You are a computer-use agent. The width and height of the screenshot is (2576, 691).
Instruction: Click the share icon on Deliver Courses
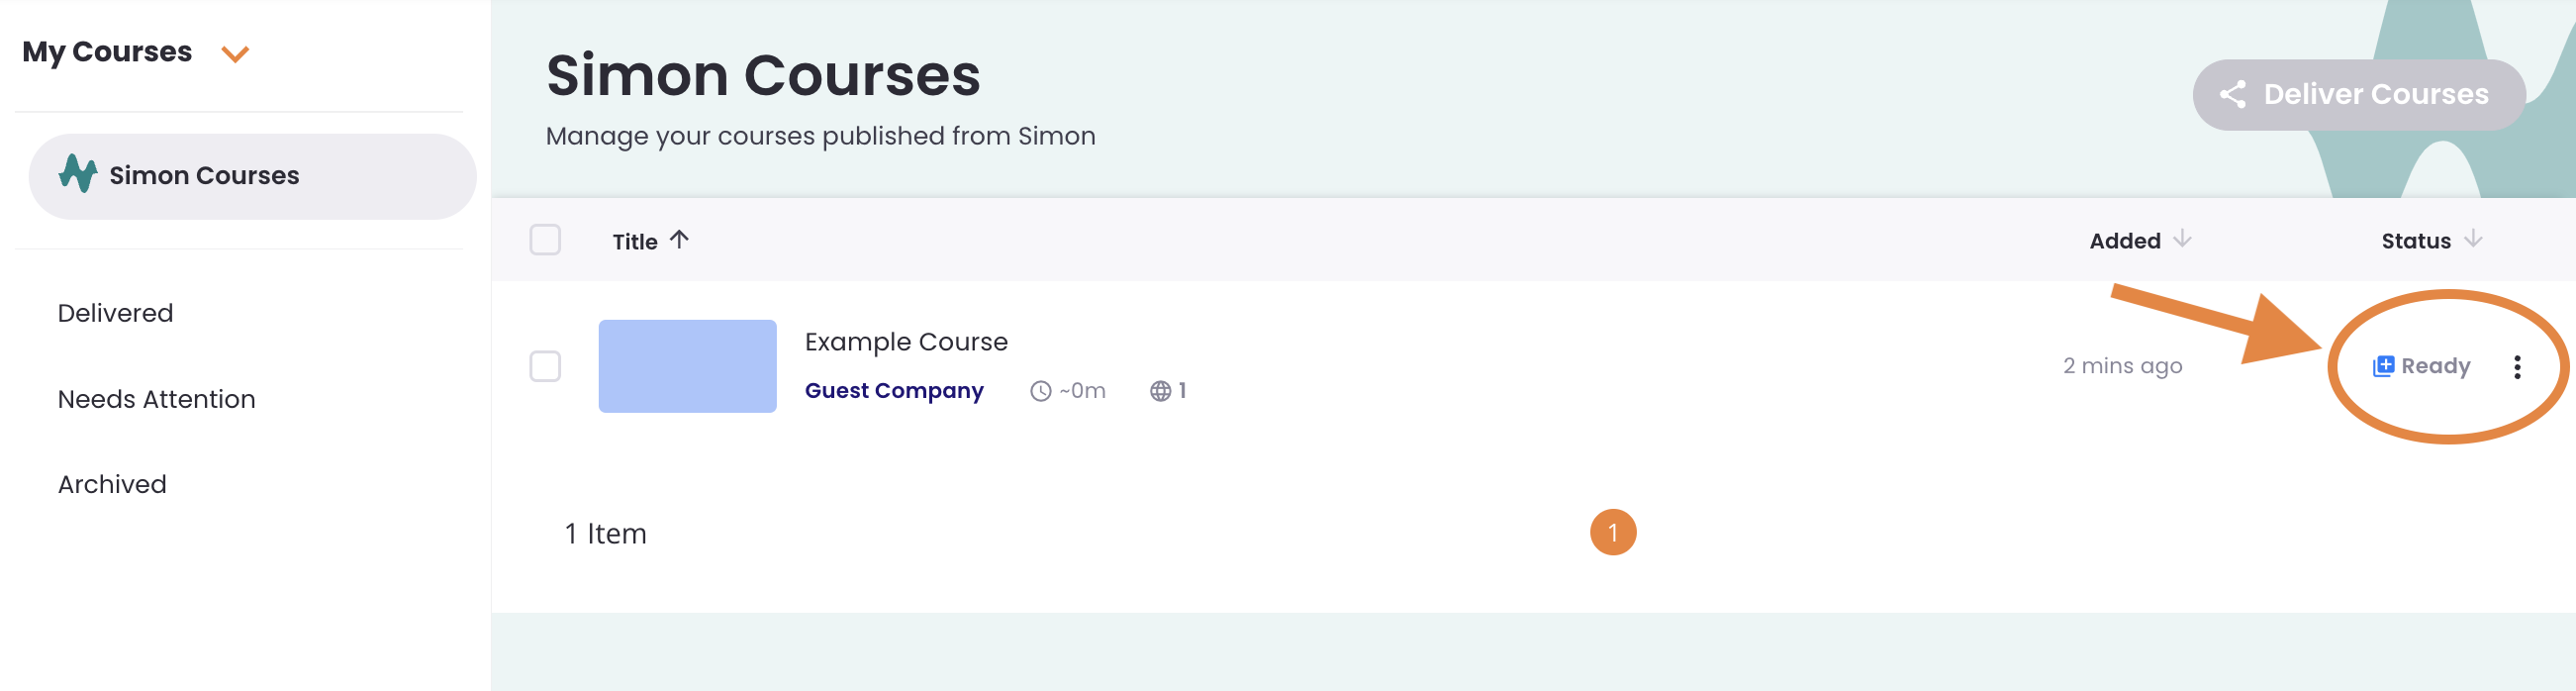tap(2233, 94)
